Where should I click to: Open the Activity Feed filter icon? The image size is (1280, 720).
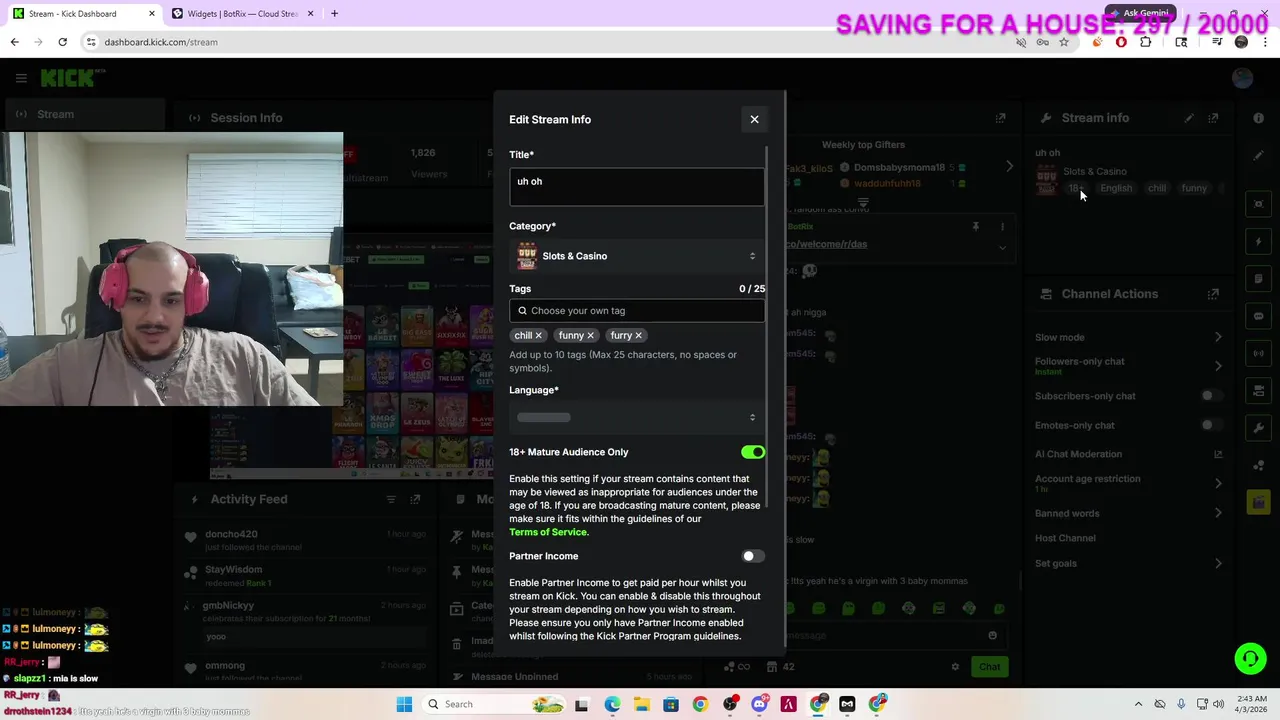point(391,499)
